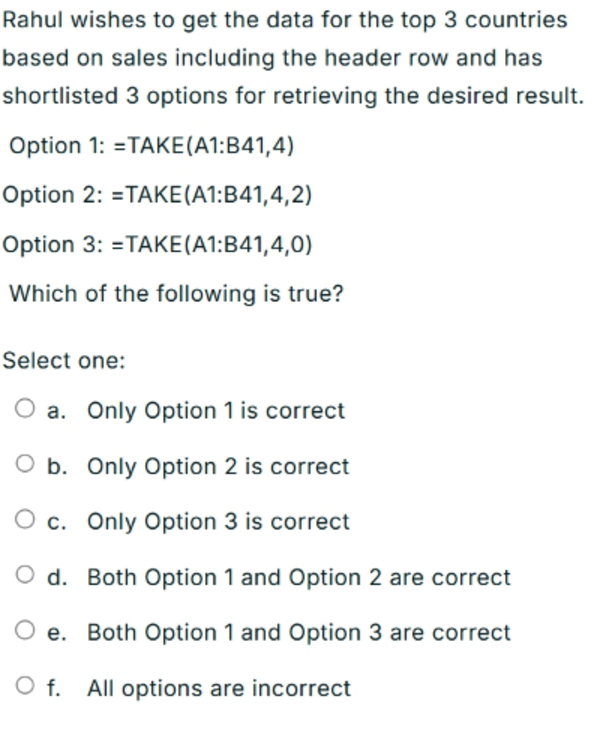Select radio button for answer a
Viewport: 606px width, 748px height.
[x=25, y=408]
